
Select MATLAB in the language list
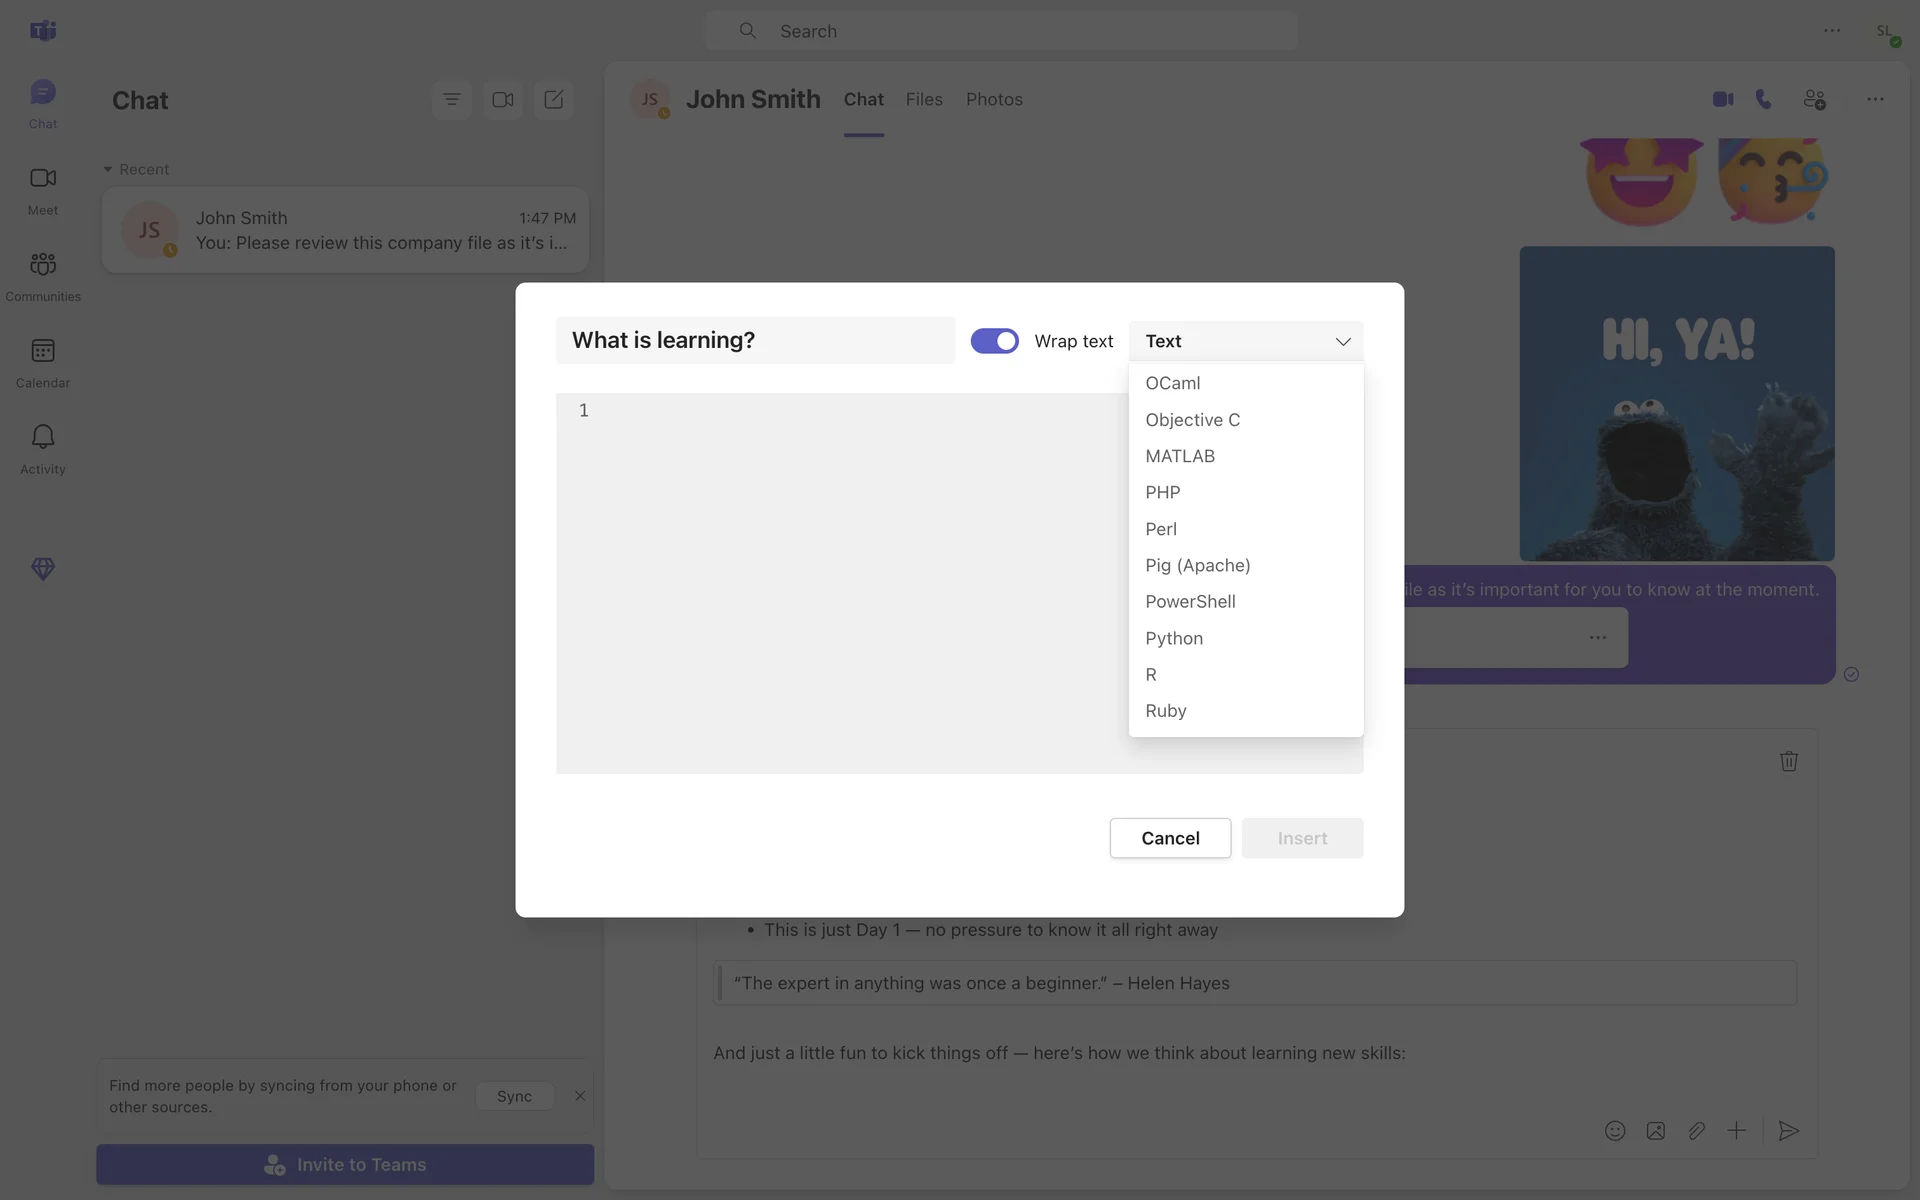click(x=1180, y=456)
